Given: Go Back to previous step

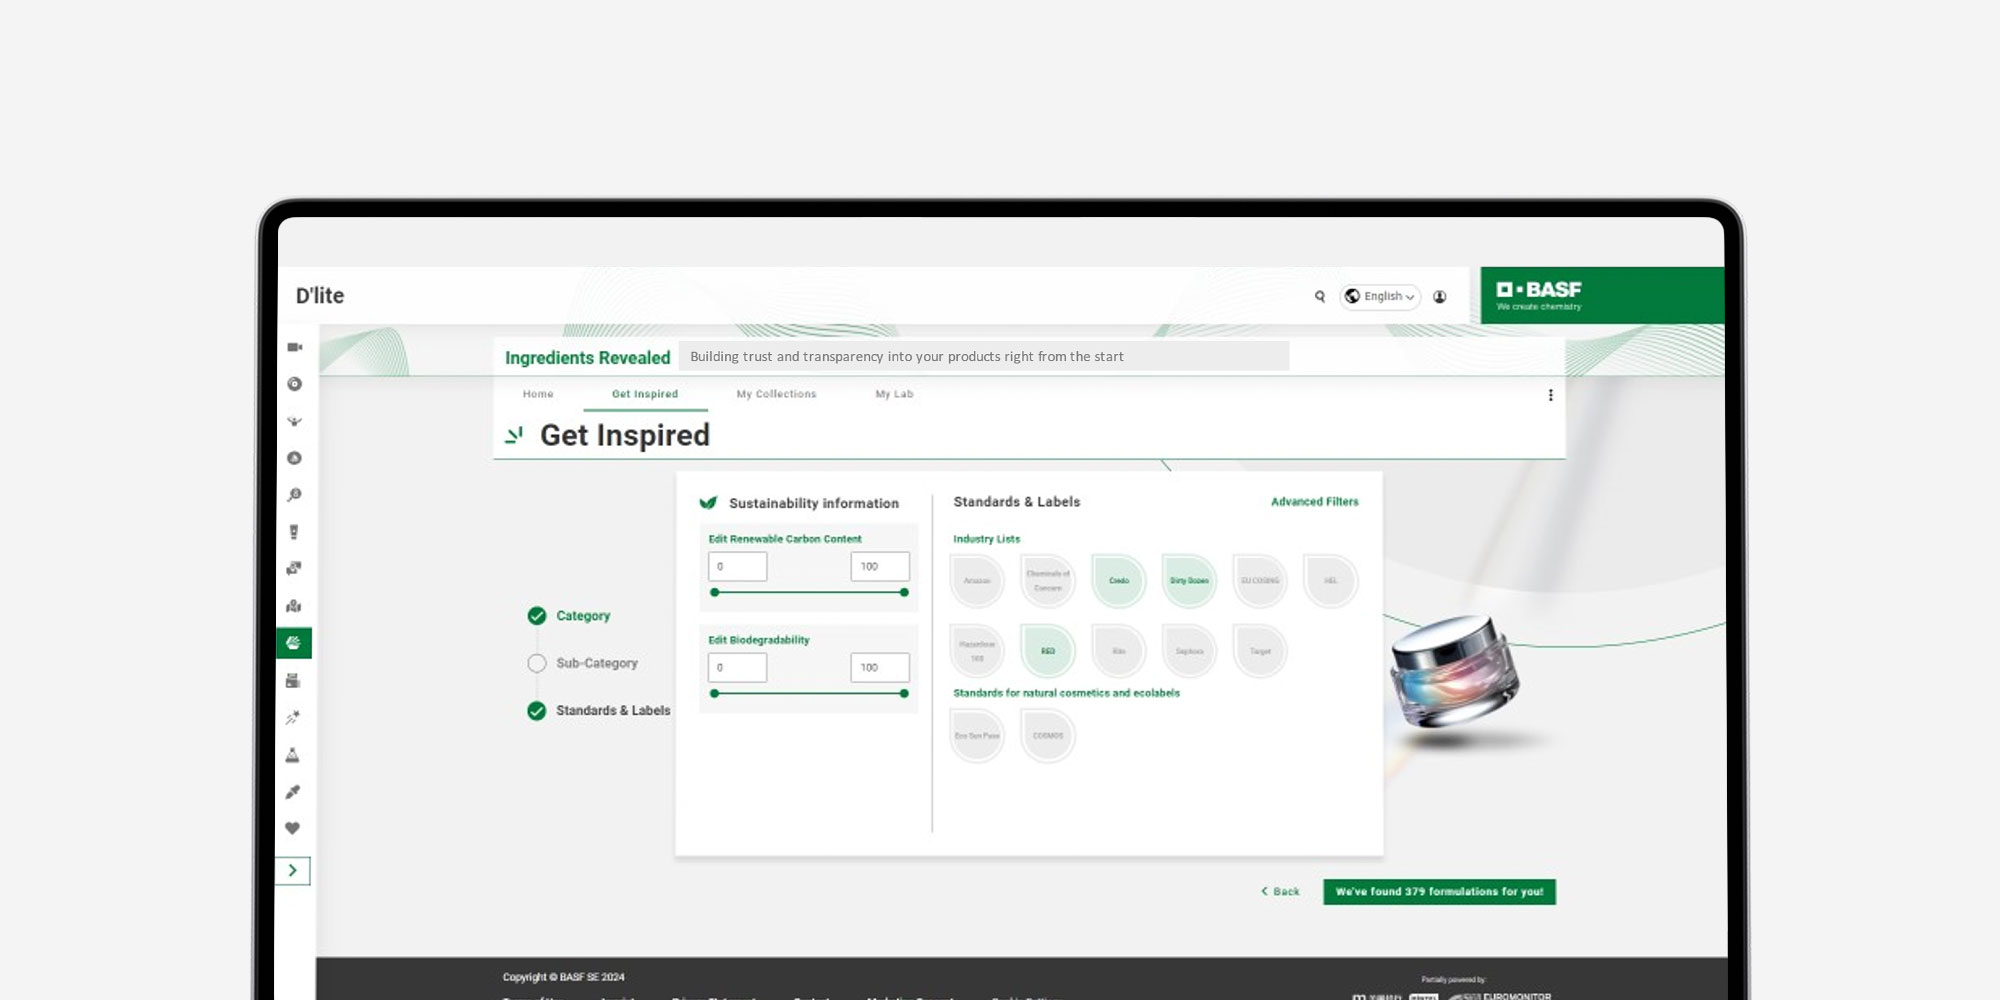Looking at the screenshot, I should coord(1280,892).
